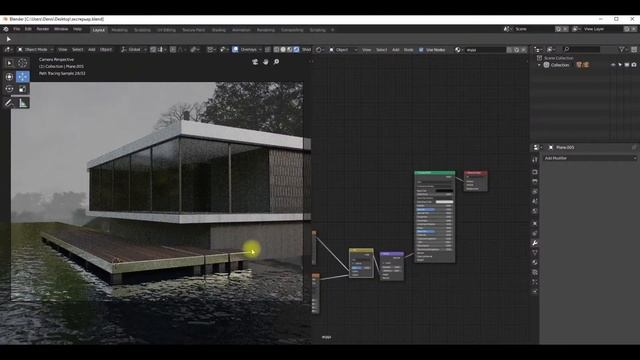Switch viewport to Solid shading
Screen dimensions: 640x360
283,49
